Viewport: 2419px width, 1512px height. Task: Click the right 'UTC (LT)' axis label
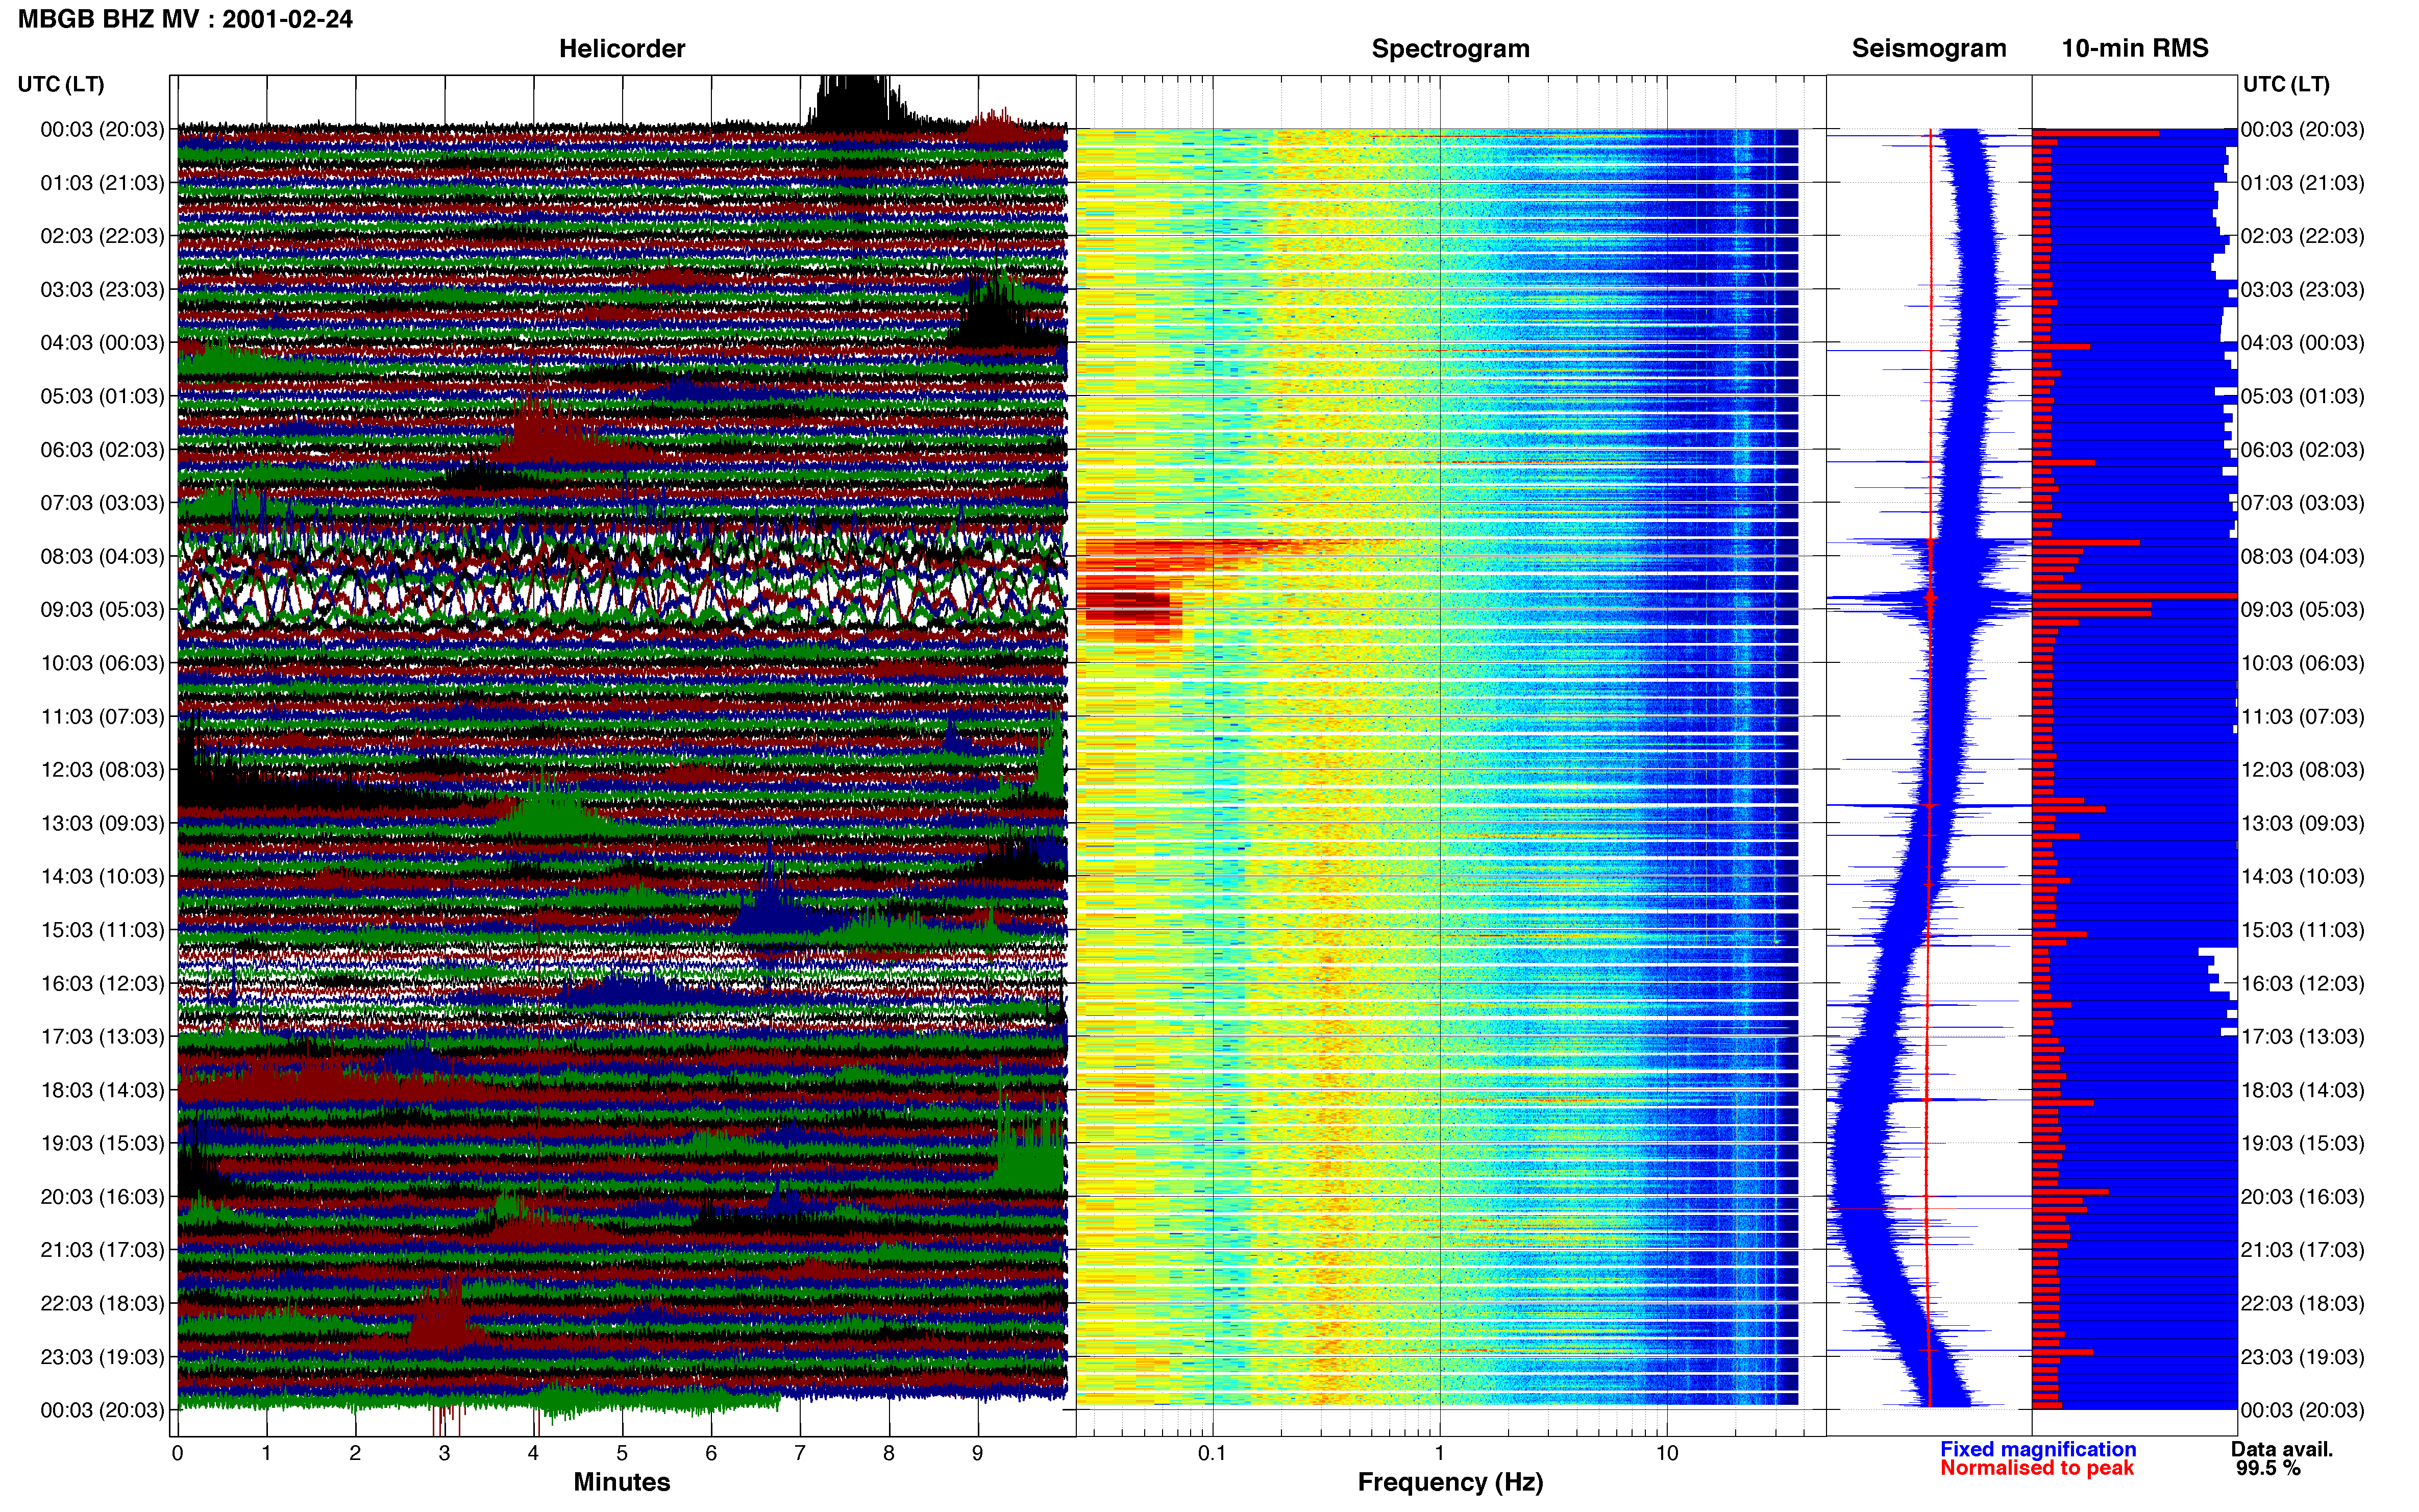point(2285,84)
